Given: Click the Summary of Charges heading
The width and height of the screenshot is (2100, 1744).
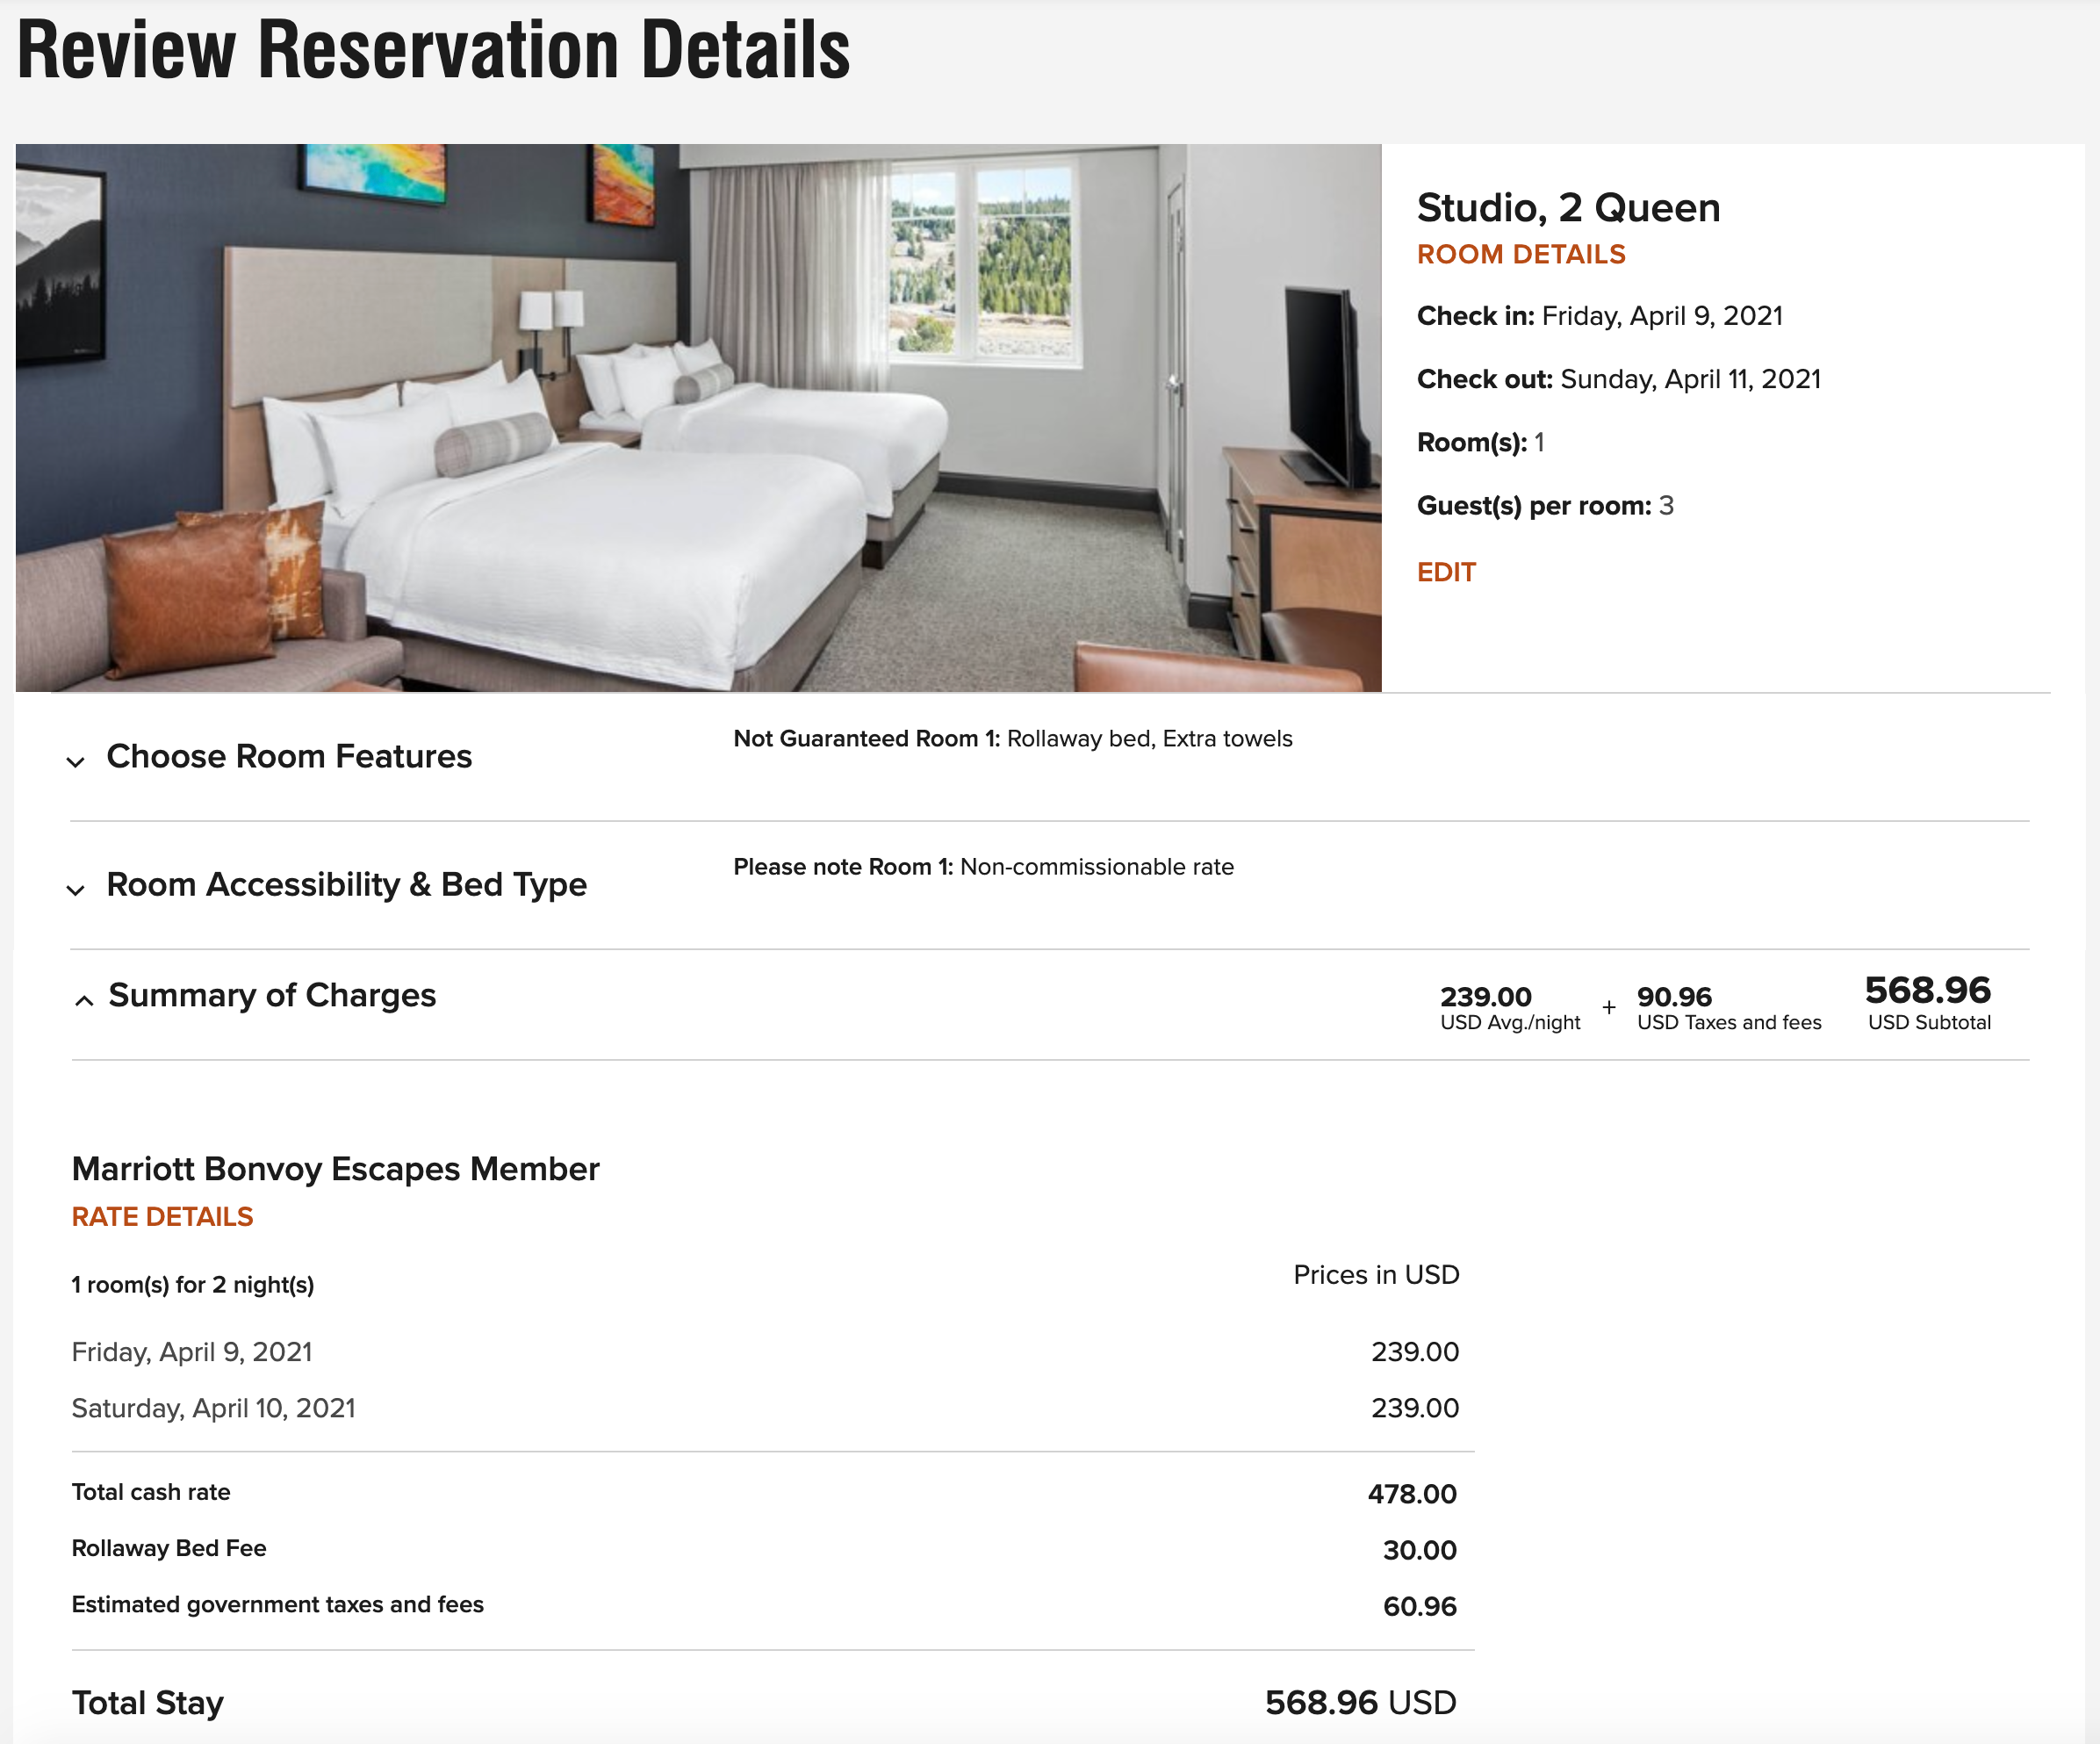Looking at the screenshot, I should [272, 996].
